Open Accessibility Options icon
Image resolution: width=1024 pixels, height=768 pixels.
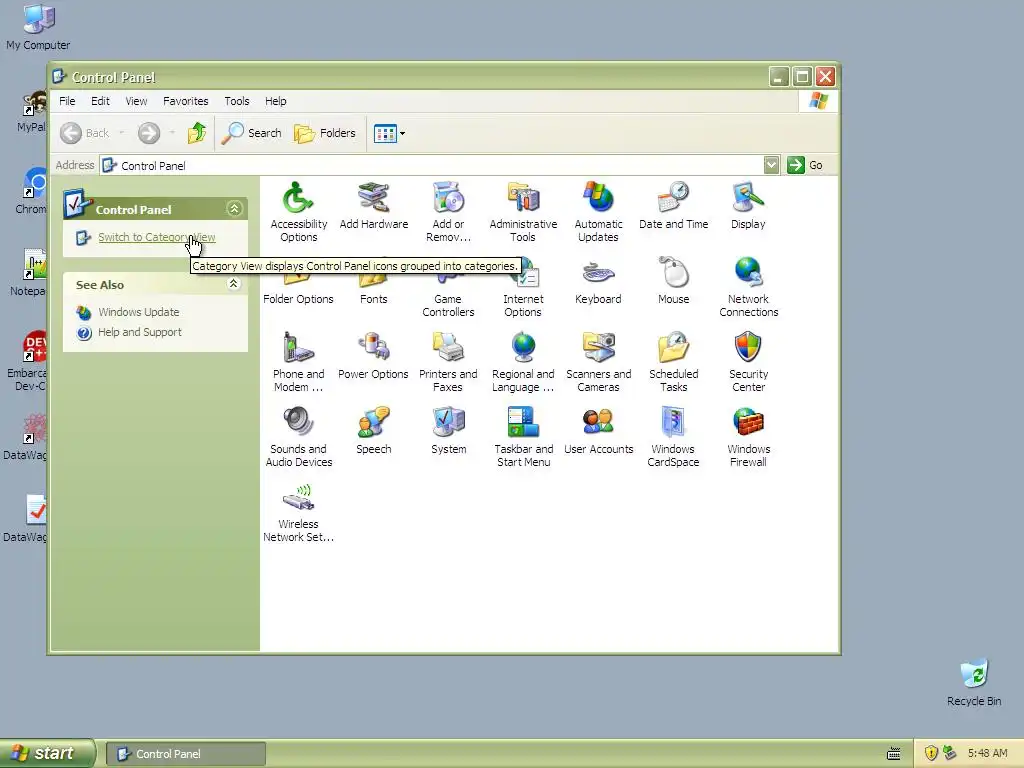tap(298, 212)
